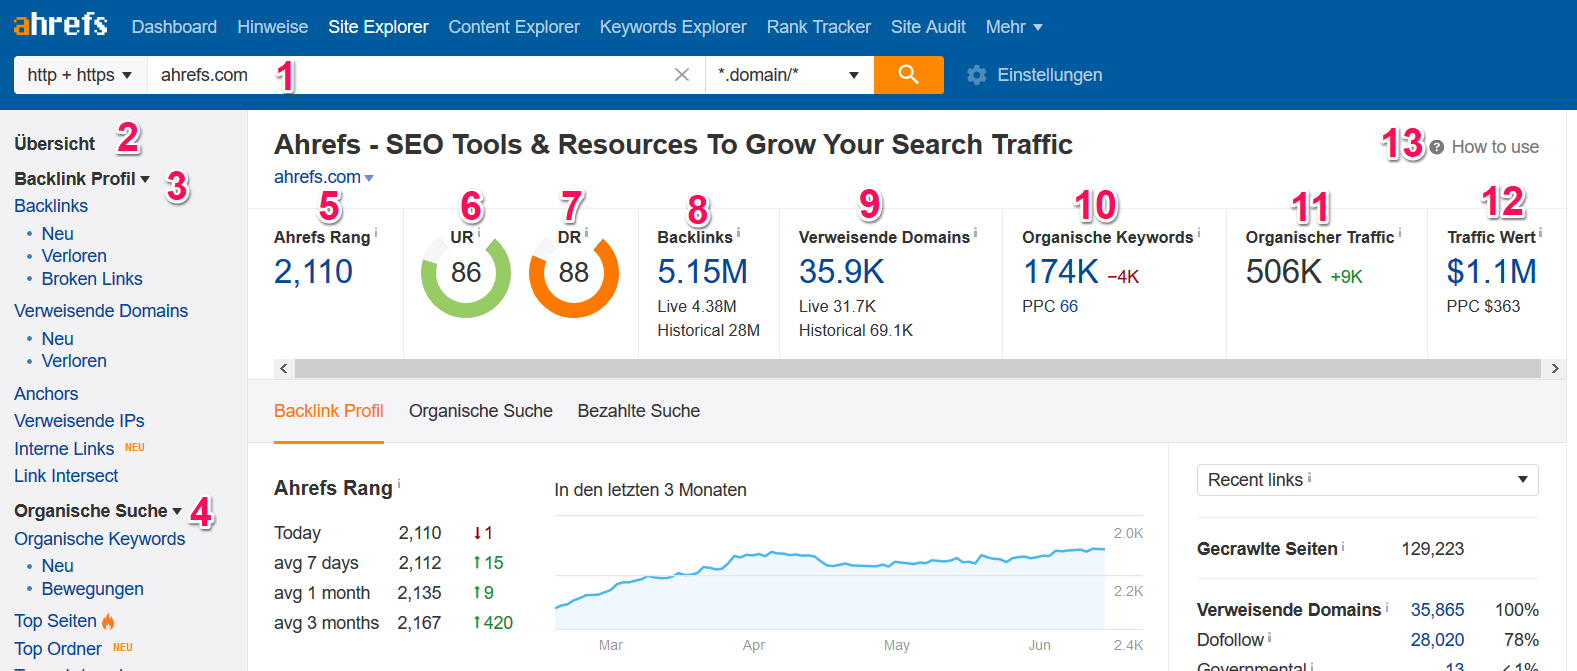Open Content Explorer in top navigation

tap(514, 27)
